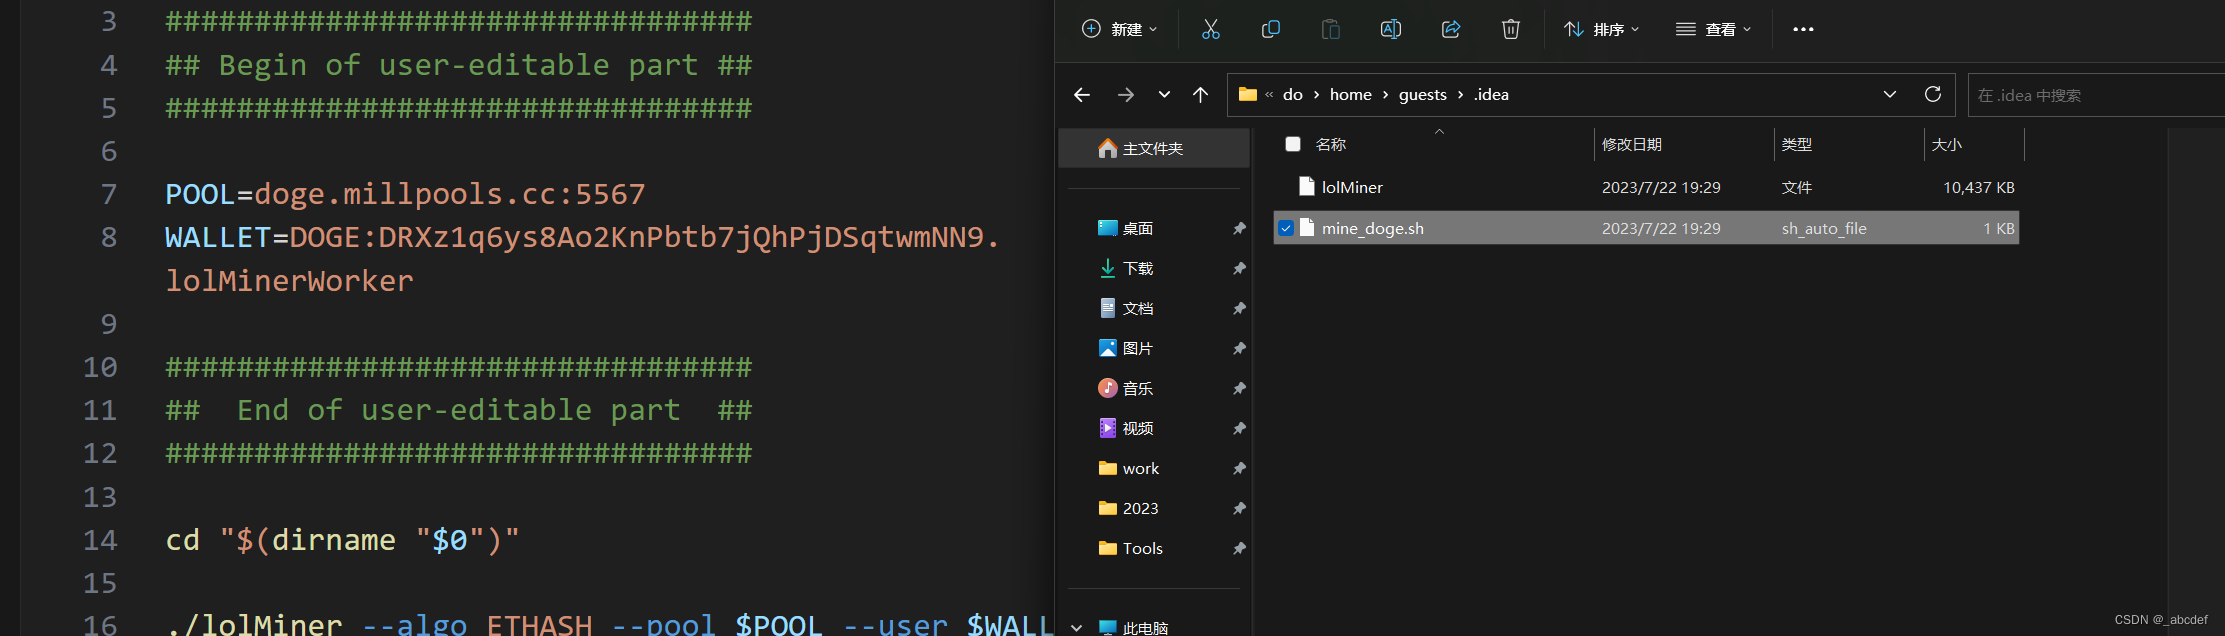
Task: Unpin 桌面 using its pin icon
Action: 1239,228
